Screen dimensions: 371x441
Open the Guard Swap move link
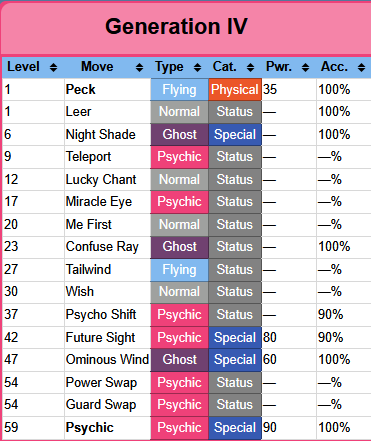[x=101, y=405]
